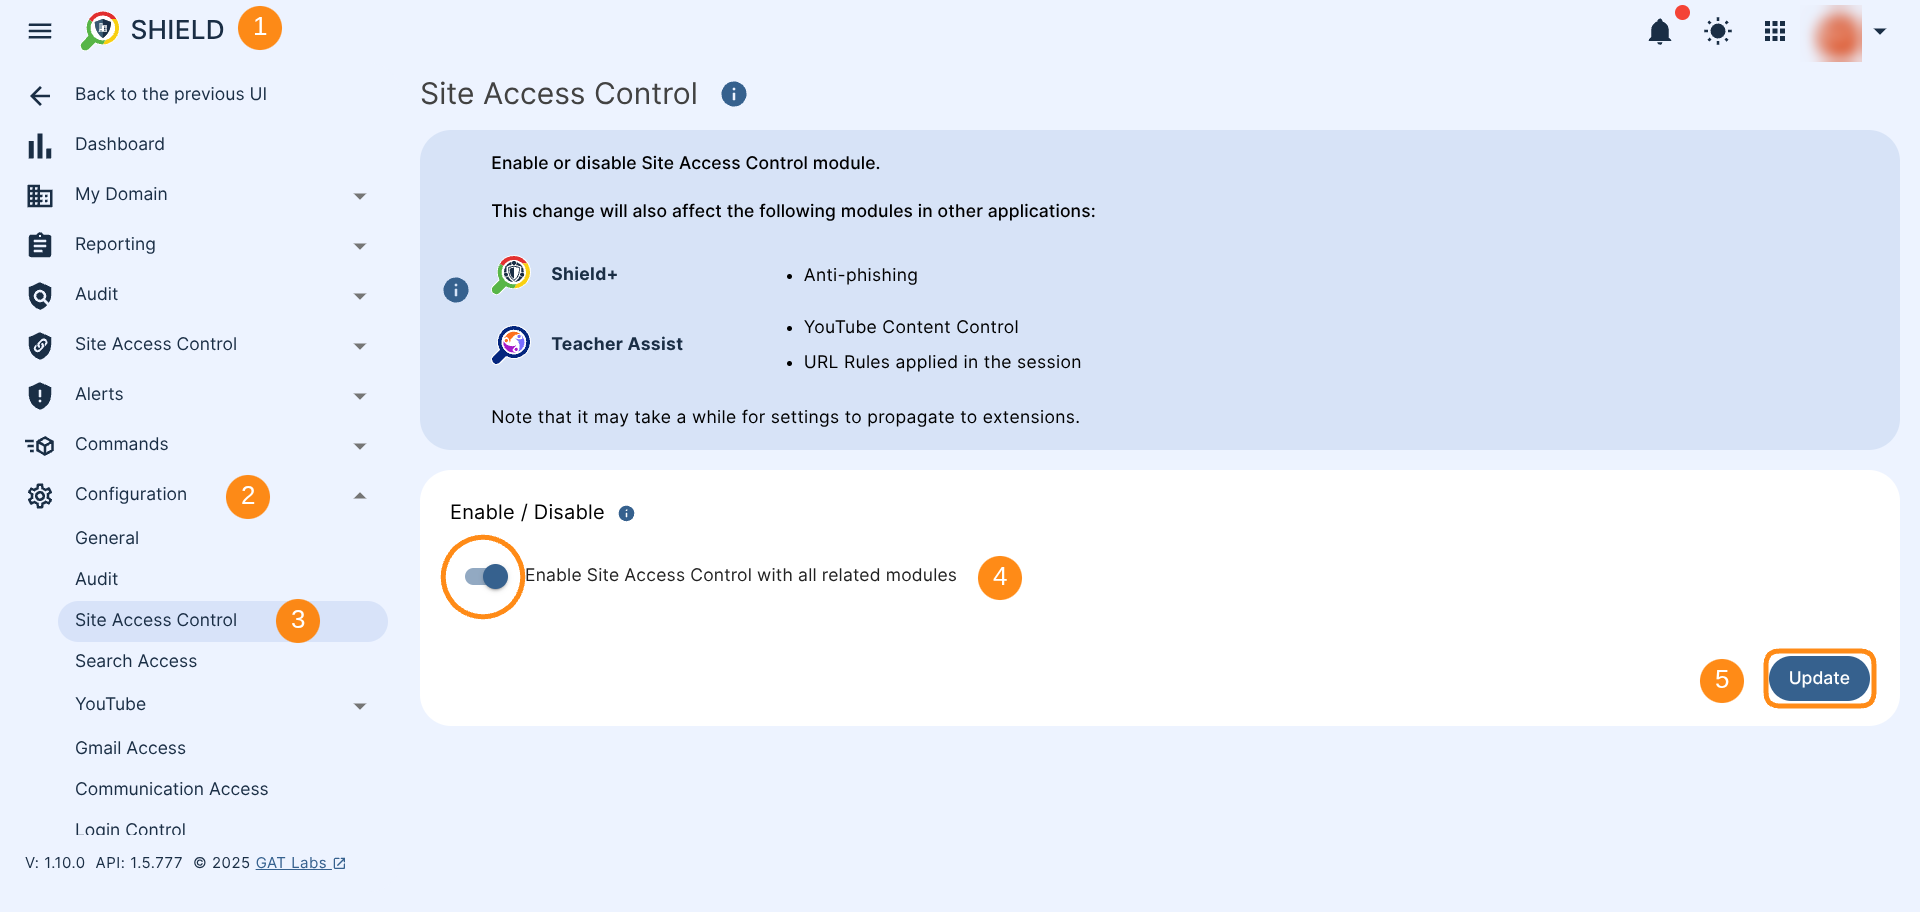Toggle the light/dark theme icon
This screenshot has height=912, width=1920.
click(x=1718, y=31)
